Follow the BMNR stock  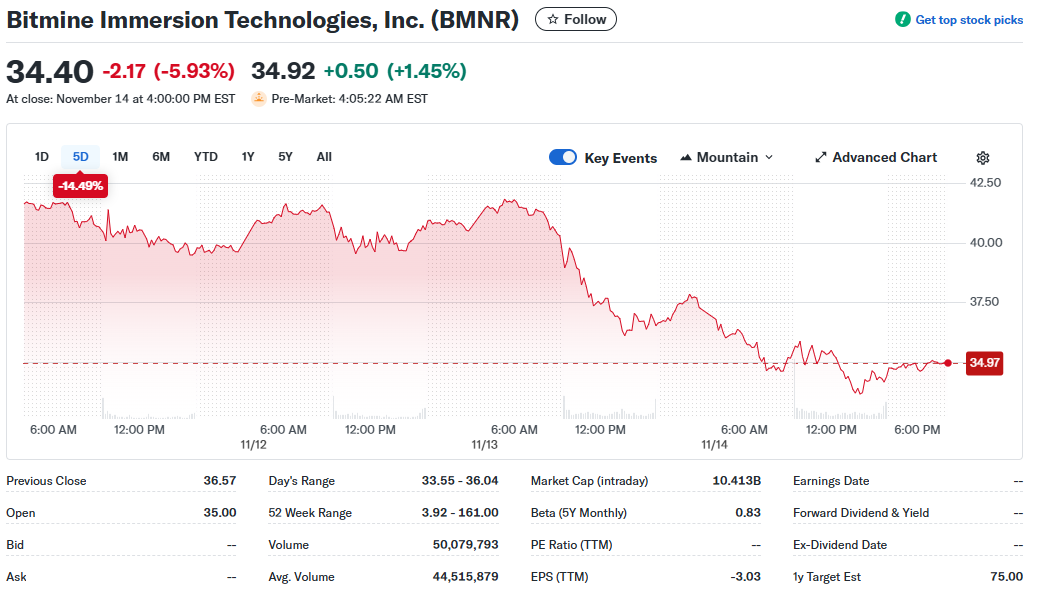575,19
